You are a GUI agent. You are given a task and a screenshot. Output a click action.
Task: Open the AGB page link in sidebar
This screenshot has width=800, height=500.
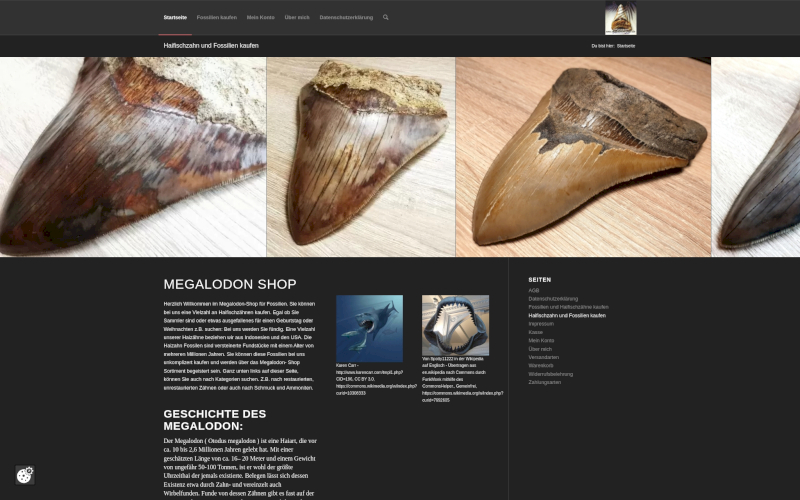click(534, 290)
